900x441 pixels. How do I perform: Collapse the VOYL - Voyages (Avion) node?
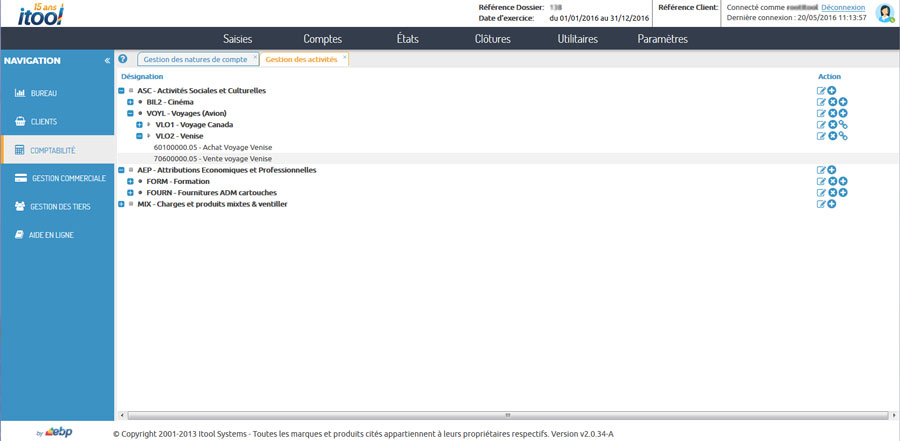click(130, 113)
